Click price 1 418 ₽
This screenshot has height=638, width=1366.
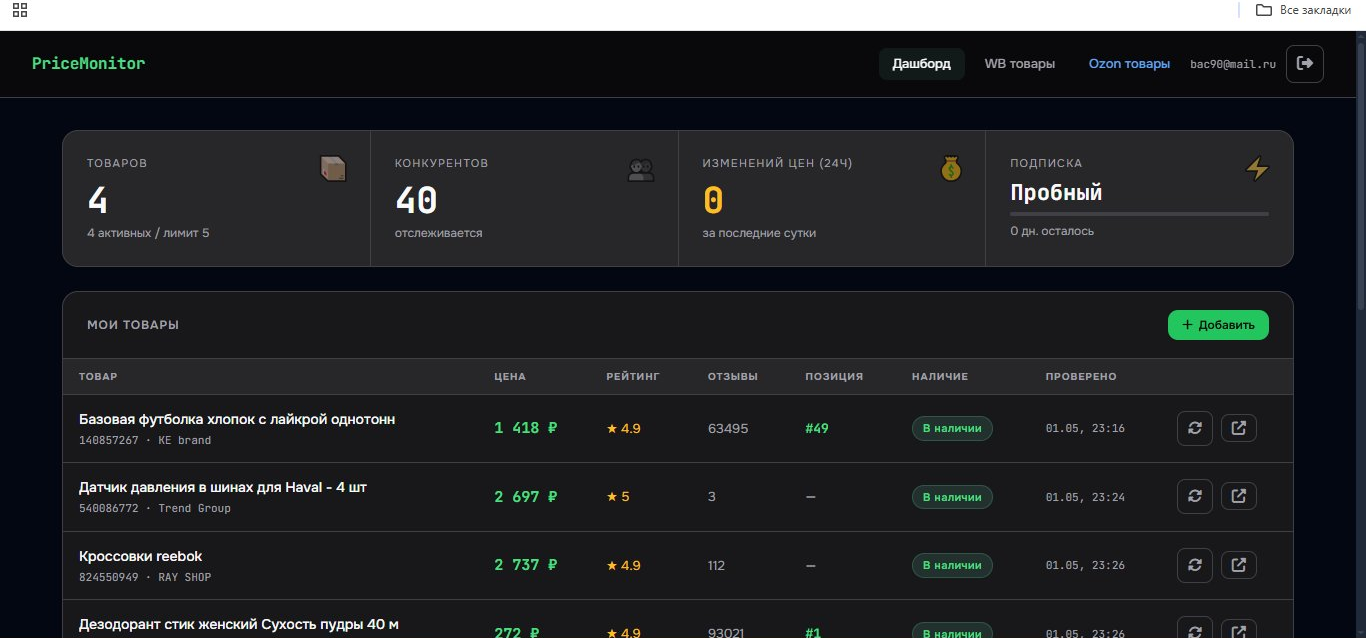[x=526, y=428]
